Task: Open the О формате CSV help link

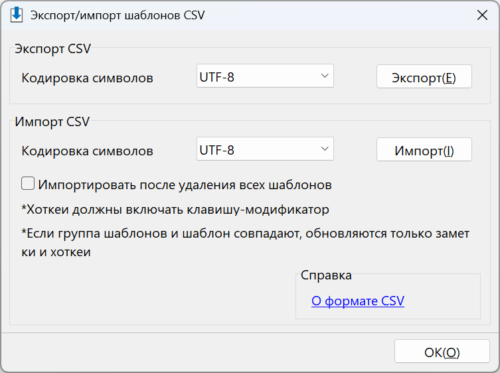Action: pyautogui.click(x=358, y=301)
